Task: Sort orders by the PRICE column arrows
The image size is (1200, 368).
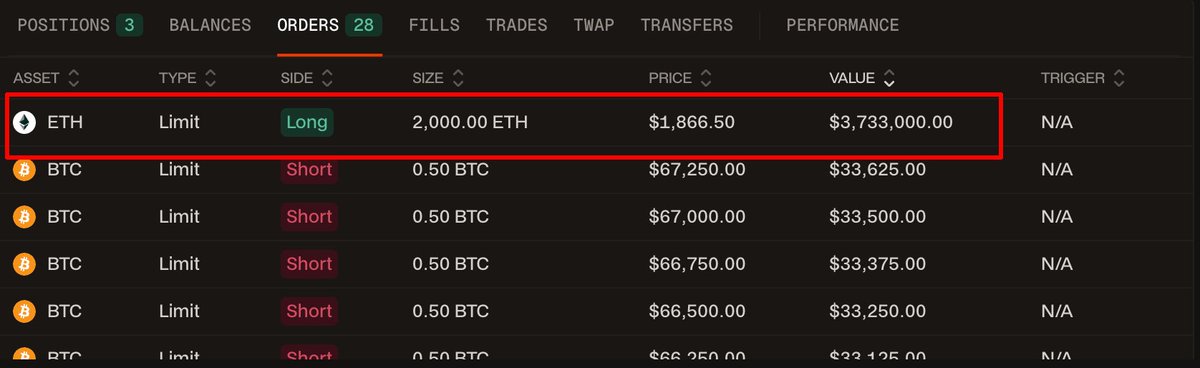Action: [x=705, y=77]
